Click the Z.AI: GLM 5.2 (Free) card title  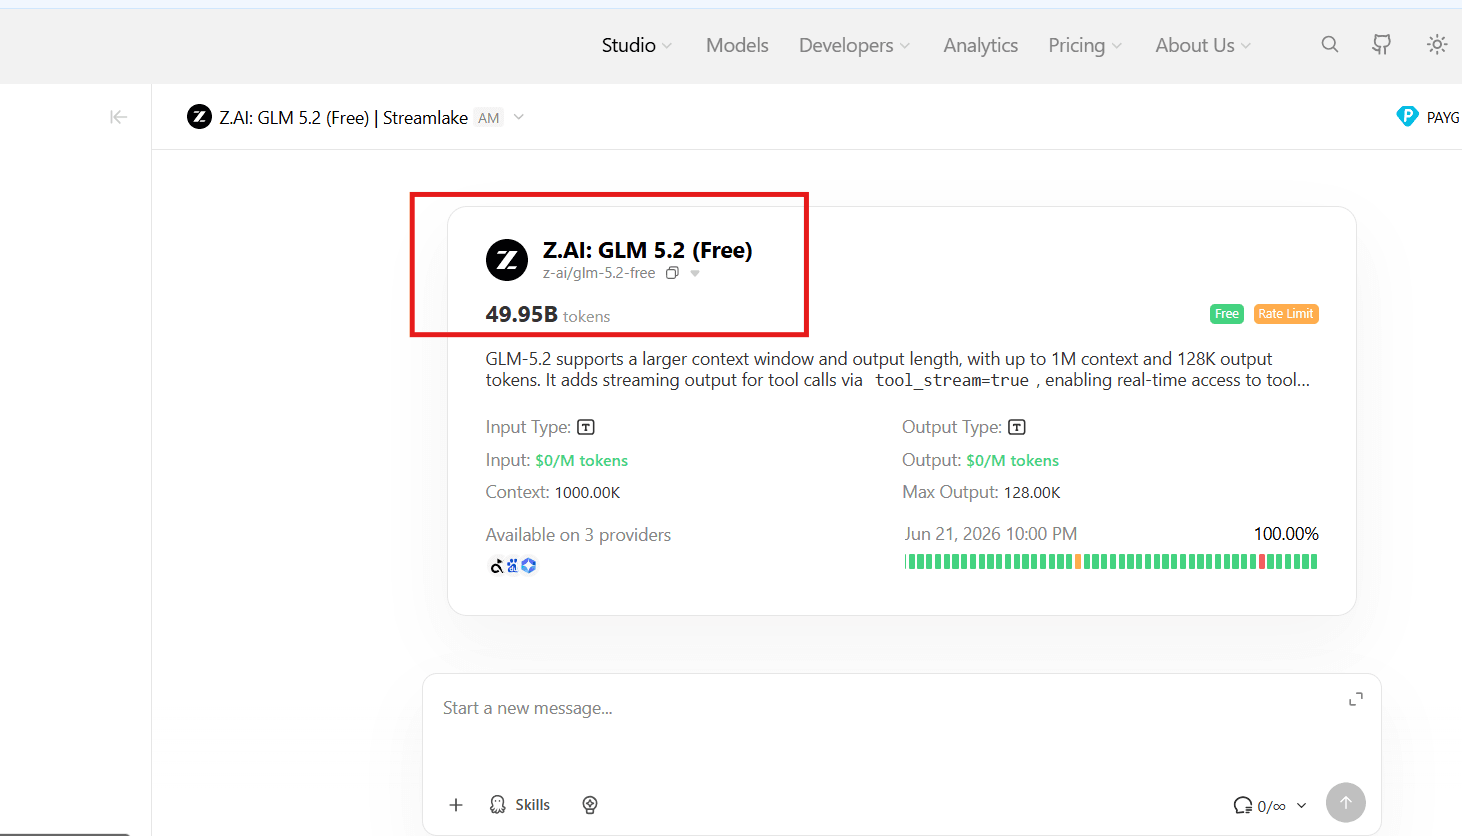pos(647,250)
